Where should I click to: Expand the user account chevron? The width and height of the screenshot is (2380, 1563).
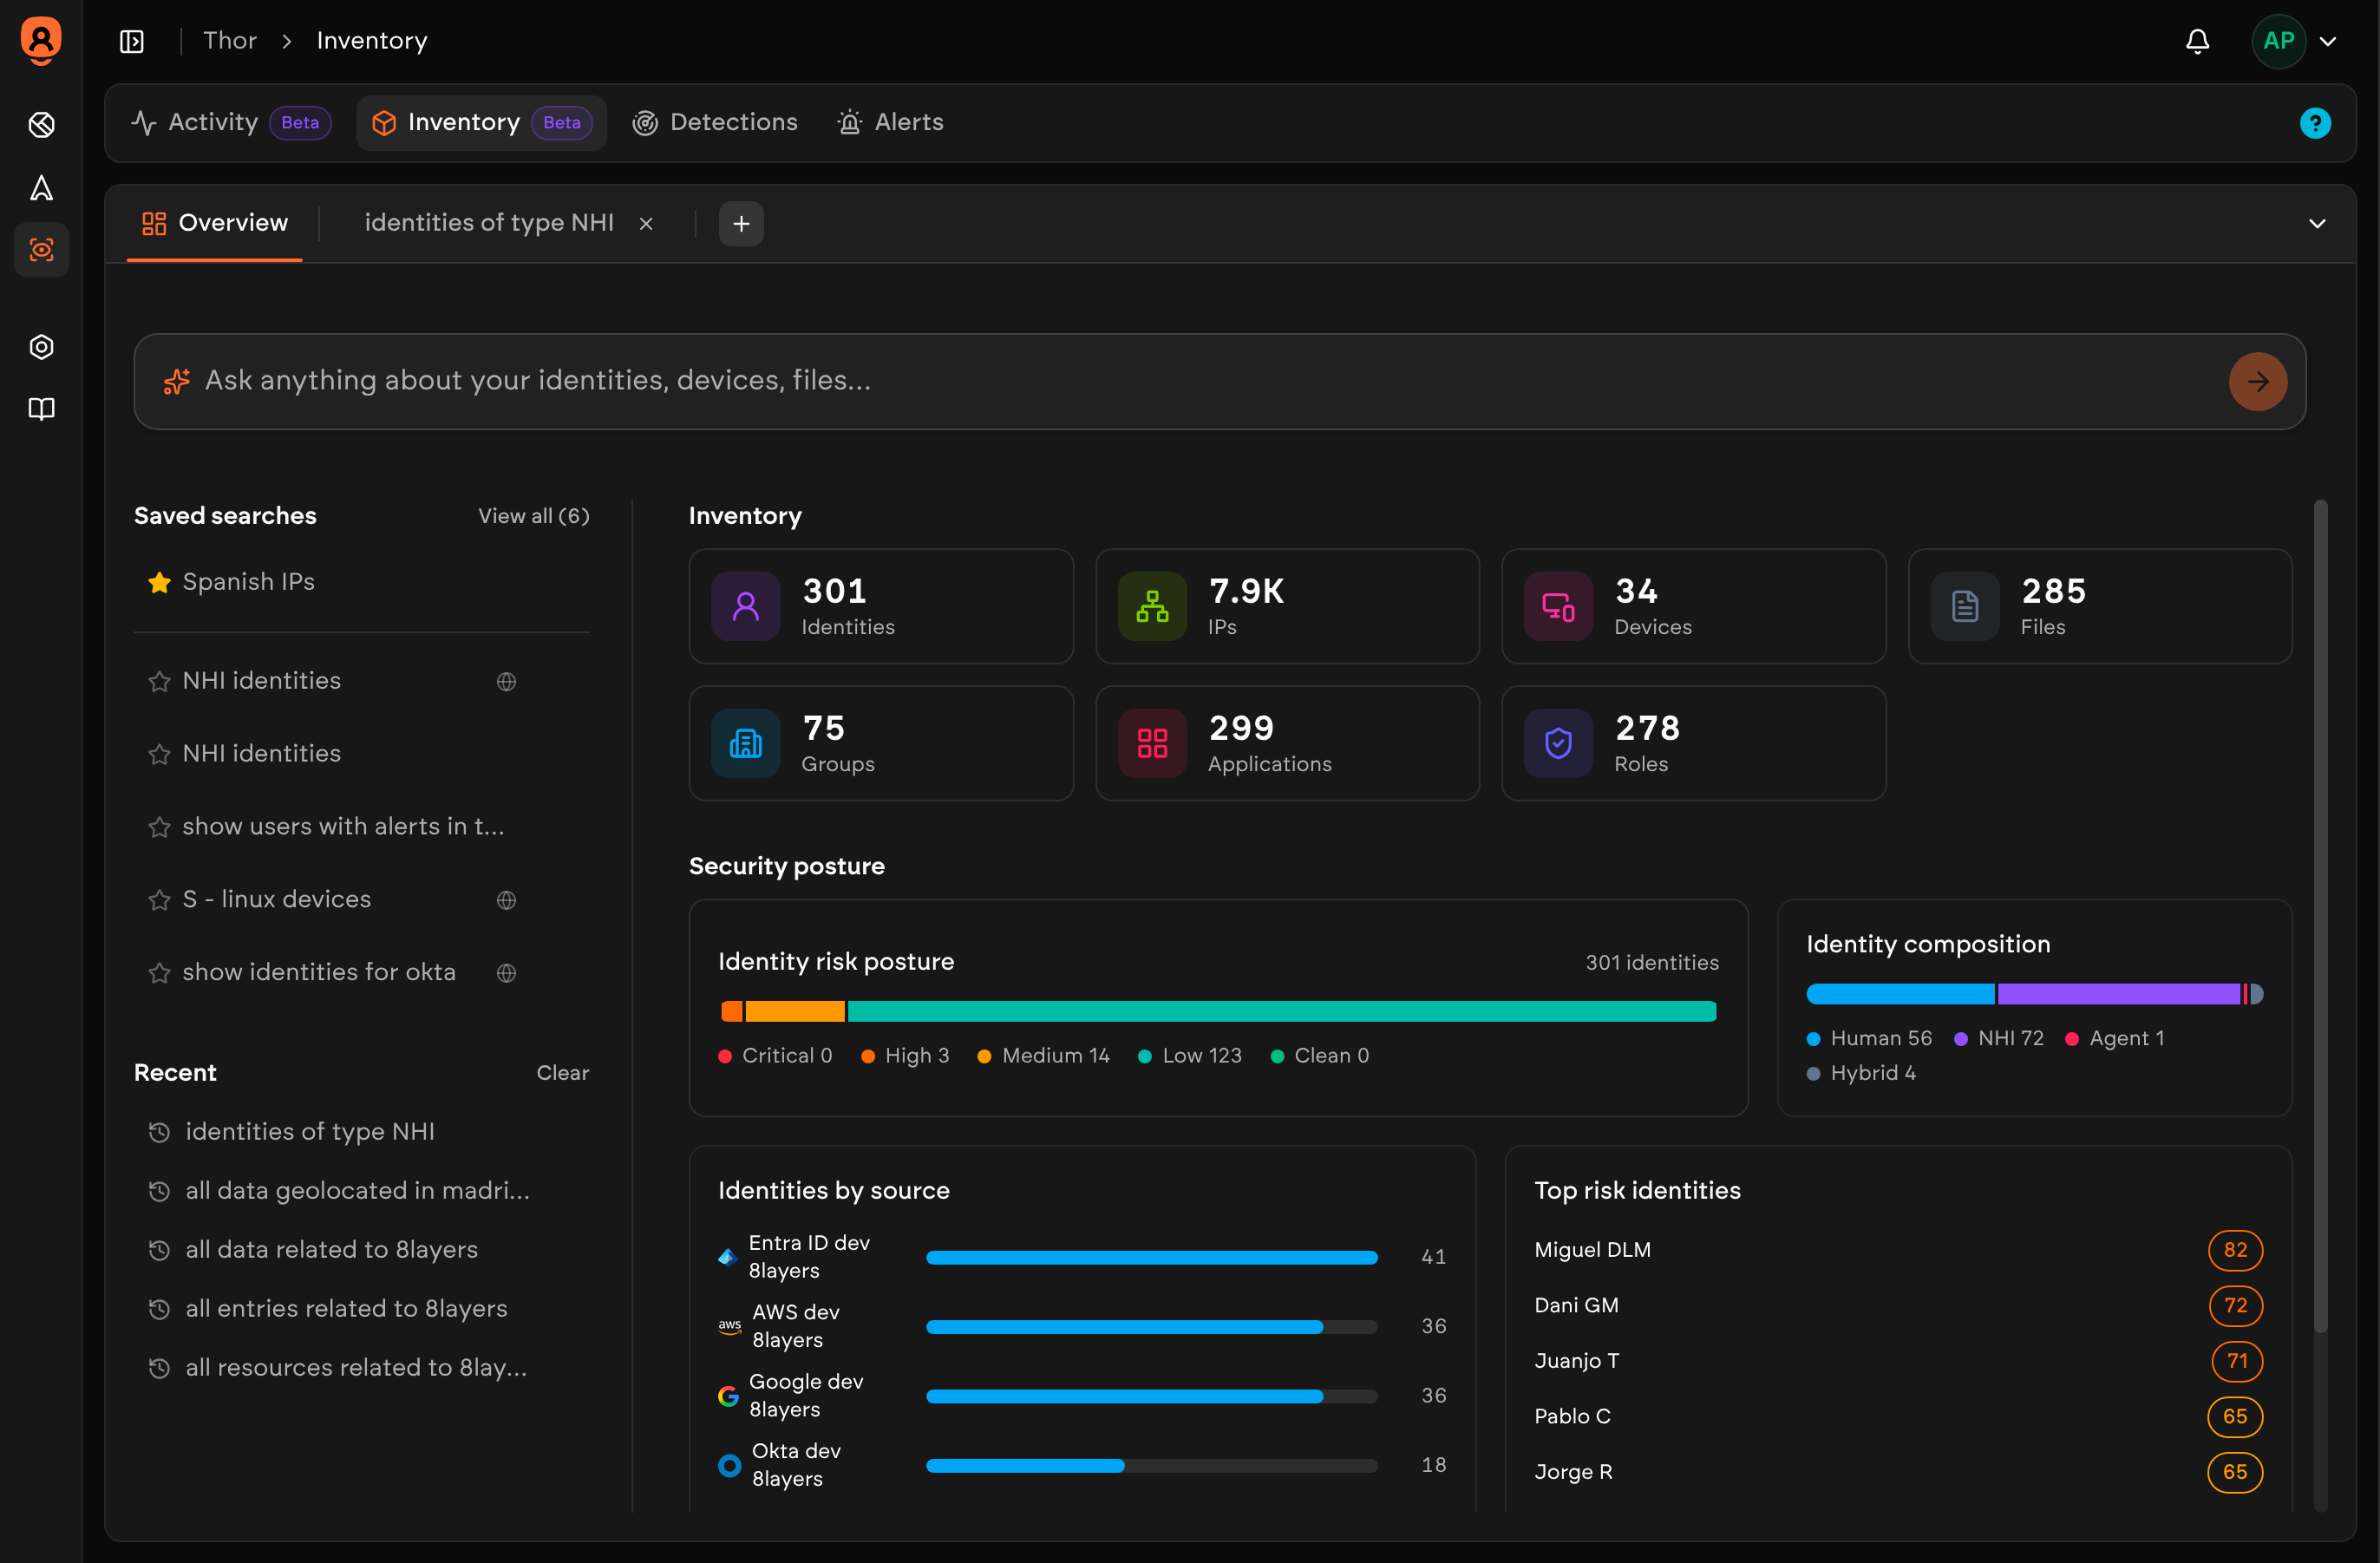point(2328,42)
